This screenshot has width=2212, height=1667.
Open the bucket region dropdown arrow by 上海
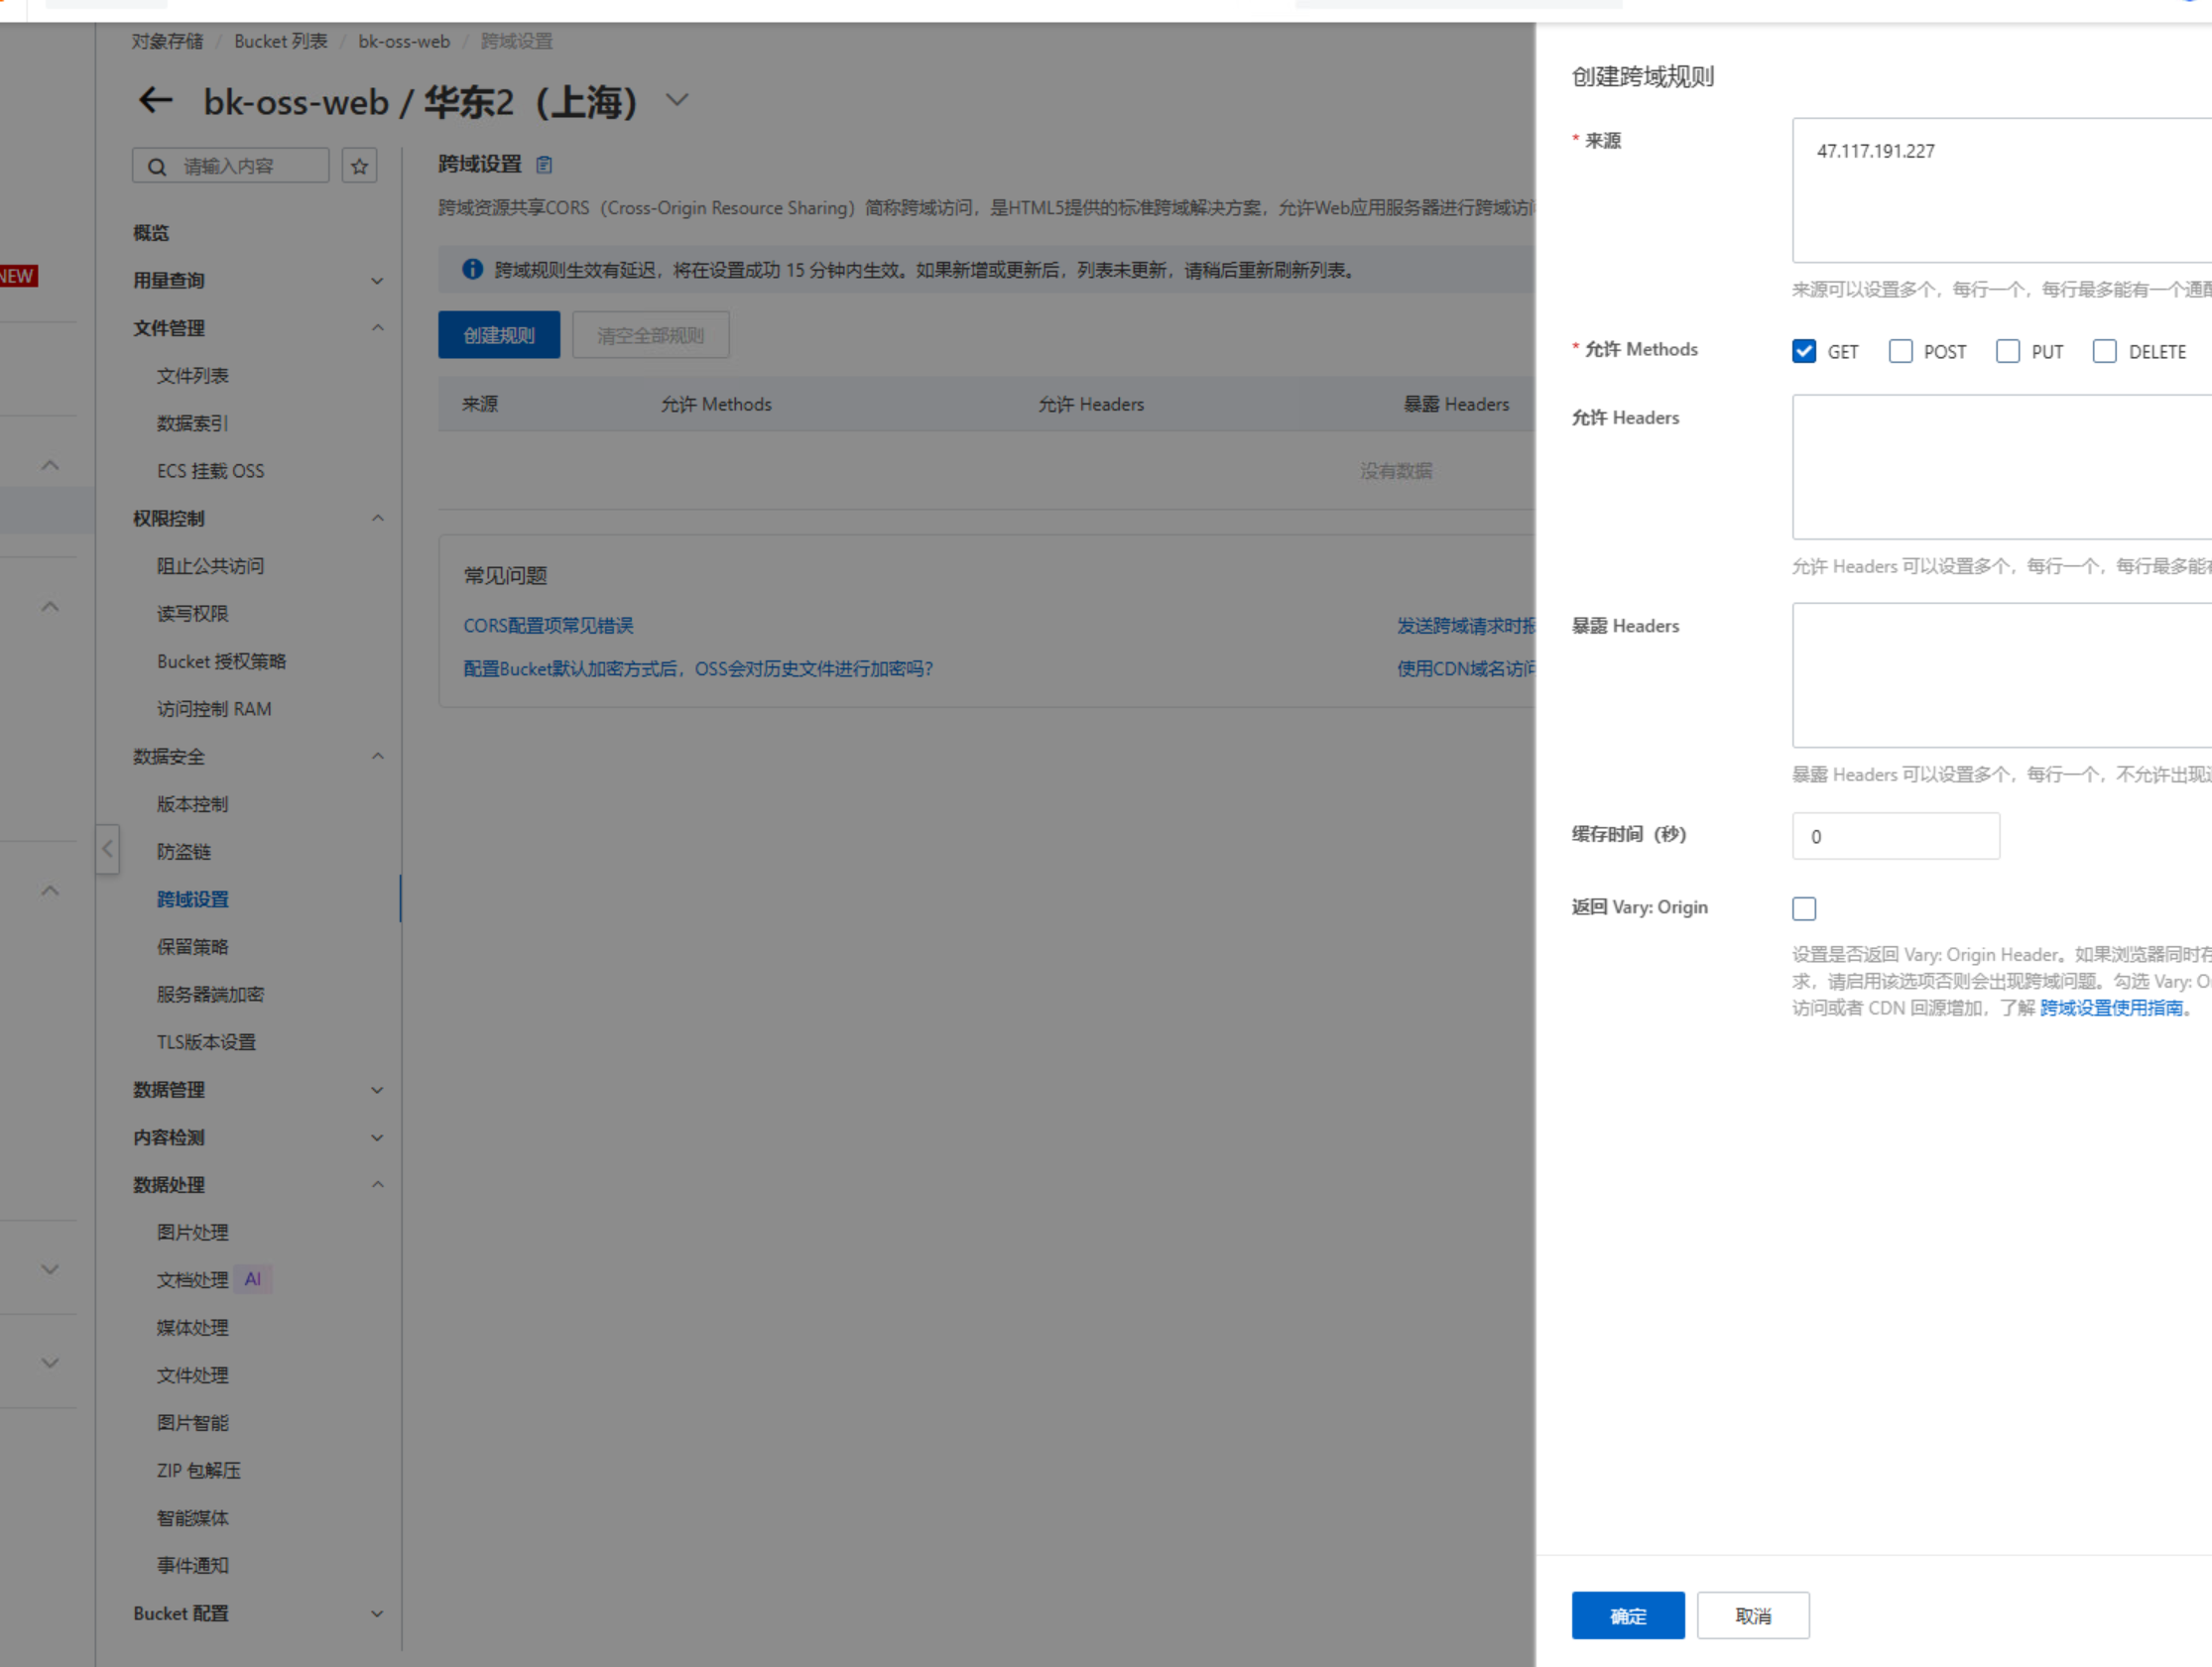(x=677, y=100)
